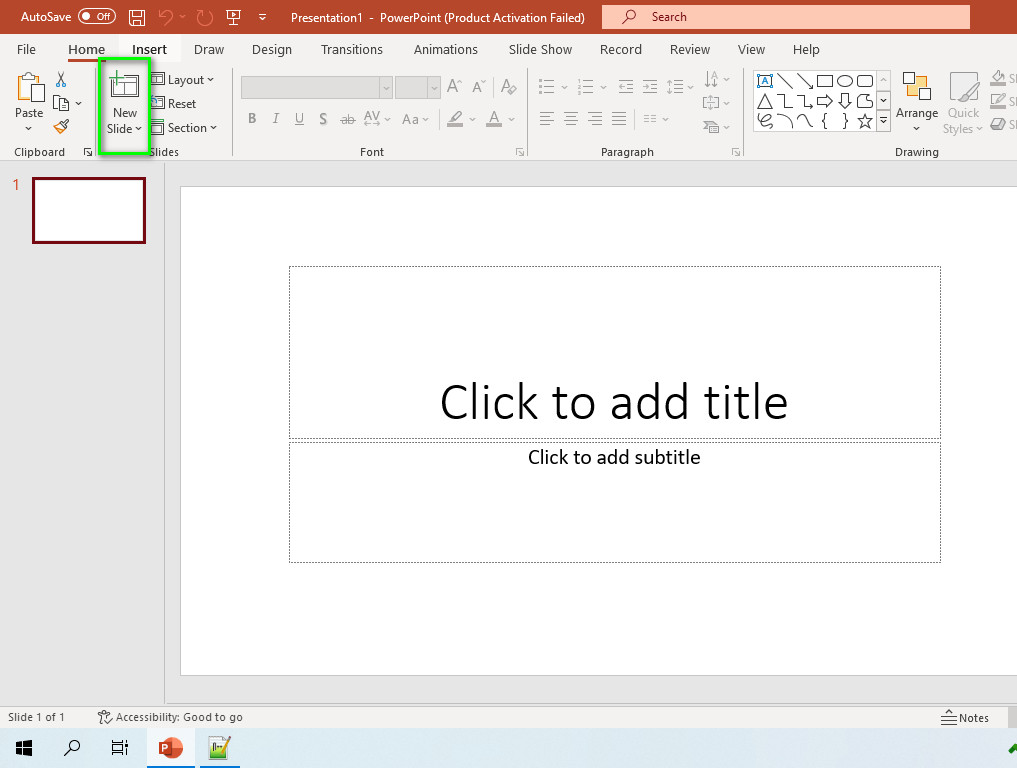Toggle Italic text formatting
1017x768 pixels.
pos(276,119)
